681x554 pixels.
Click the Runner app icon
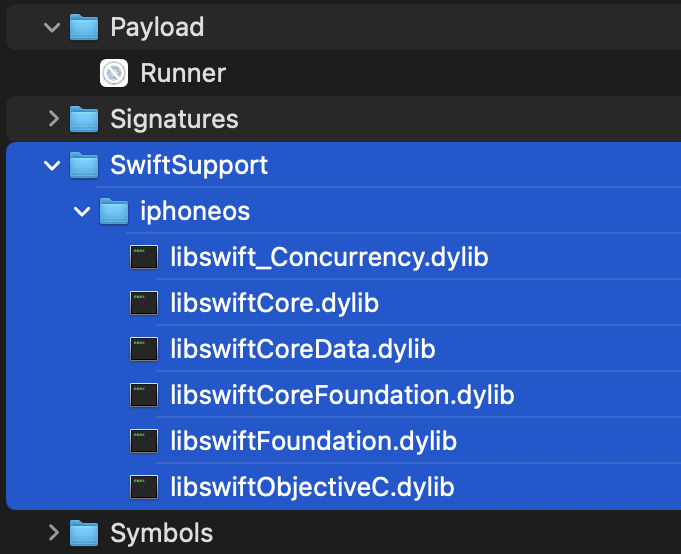tap(114, 73)
